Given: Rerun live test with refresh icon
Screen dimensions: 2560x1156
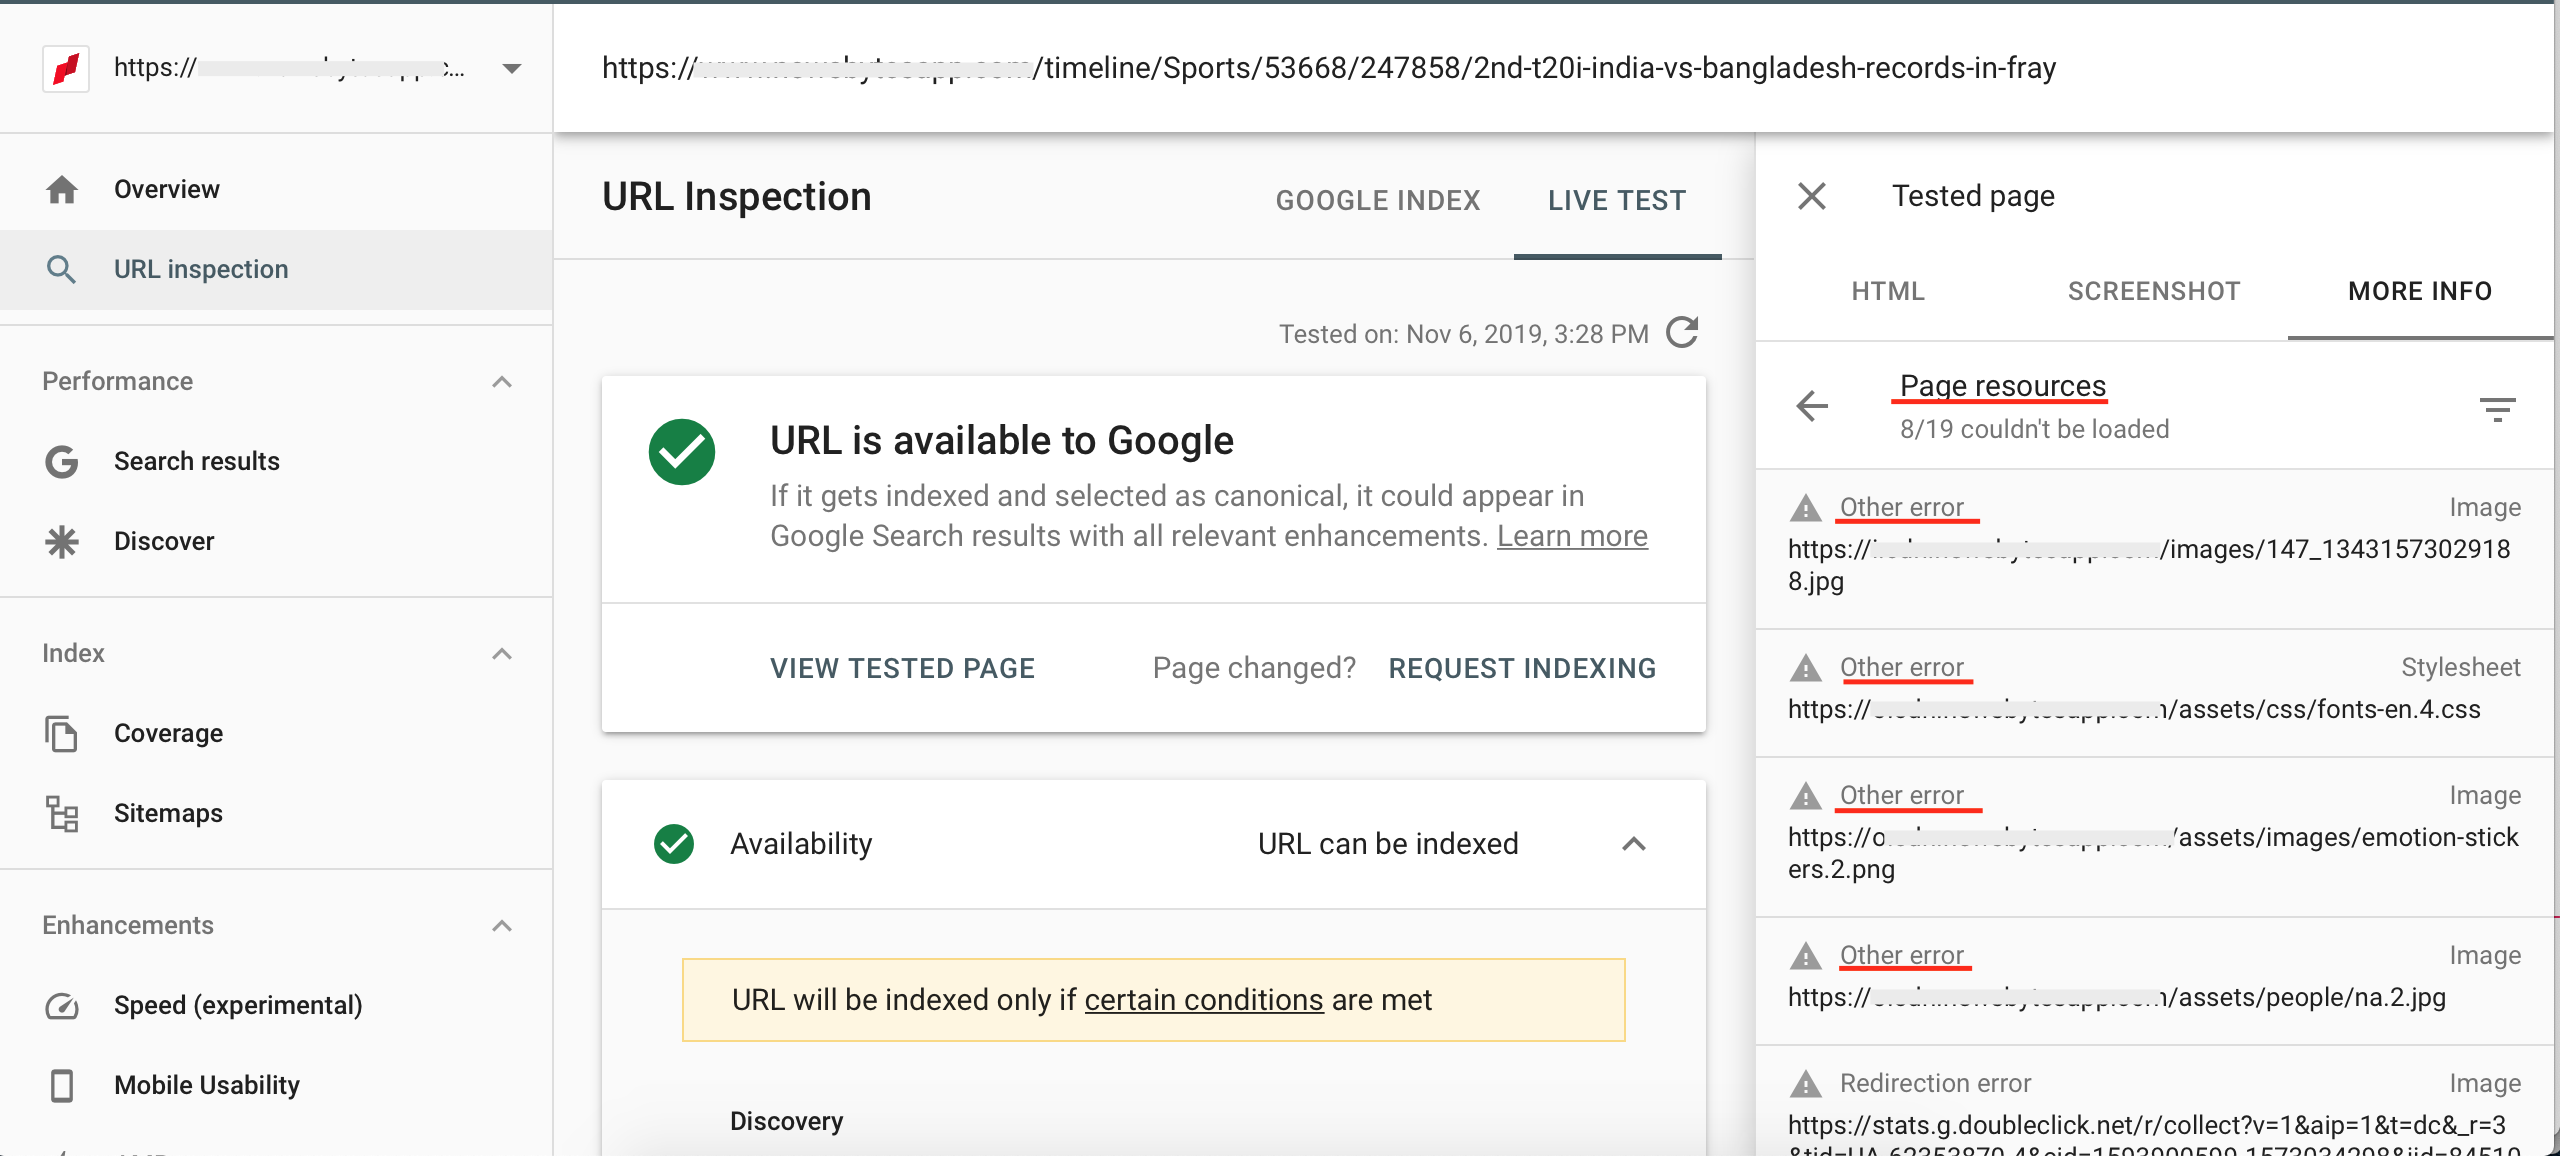Looking at the screenshot, I should coord(1683,332).
